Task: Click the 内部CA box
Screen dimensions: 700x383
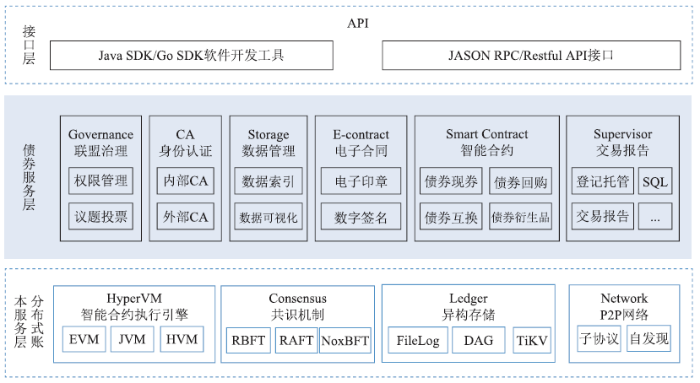Action: 185,181
